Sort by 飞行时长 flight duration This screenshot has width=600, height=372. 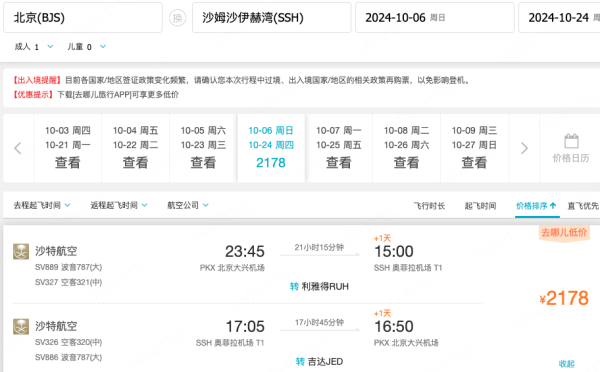[x=429, y=206]
